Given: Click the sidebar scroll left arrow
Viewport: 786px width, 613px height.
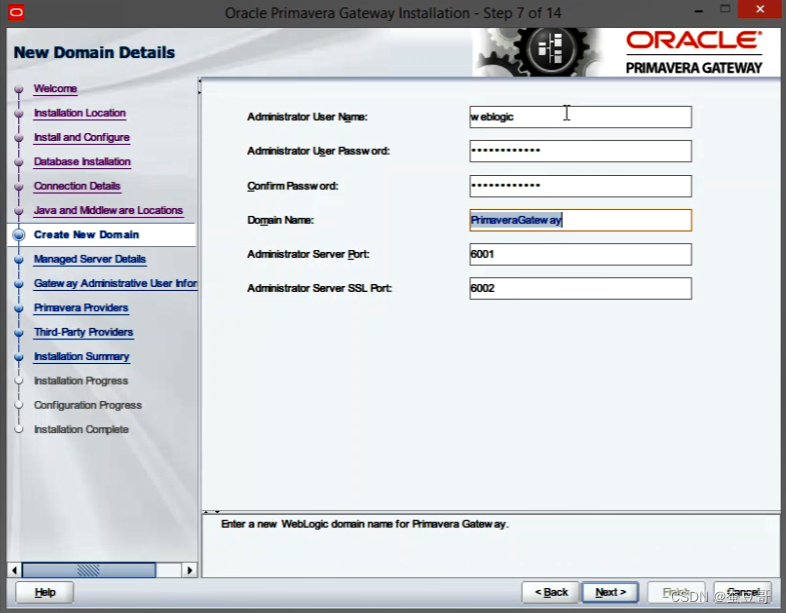Looking at the screenshot, I should (15, 570).
